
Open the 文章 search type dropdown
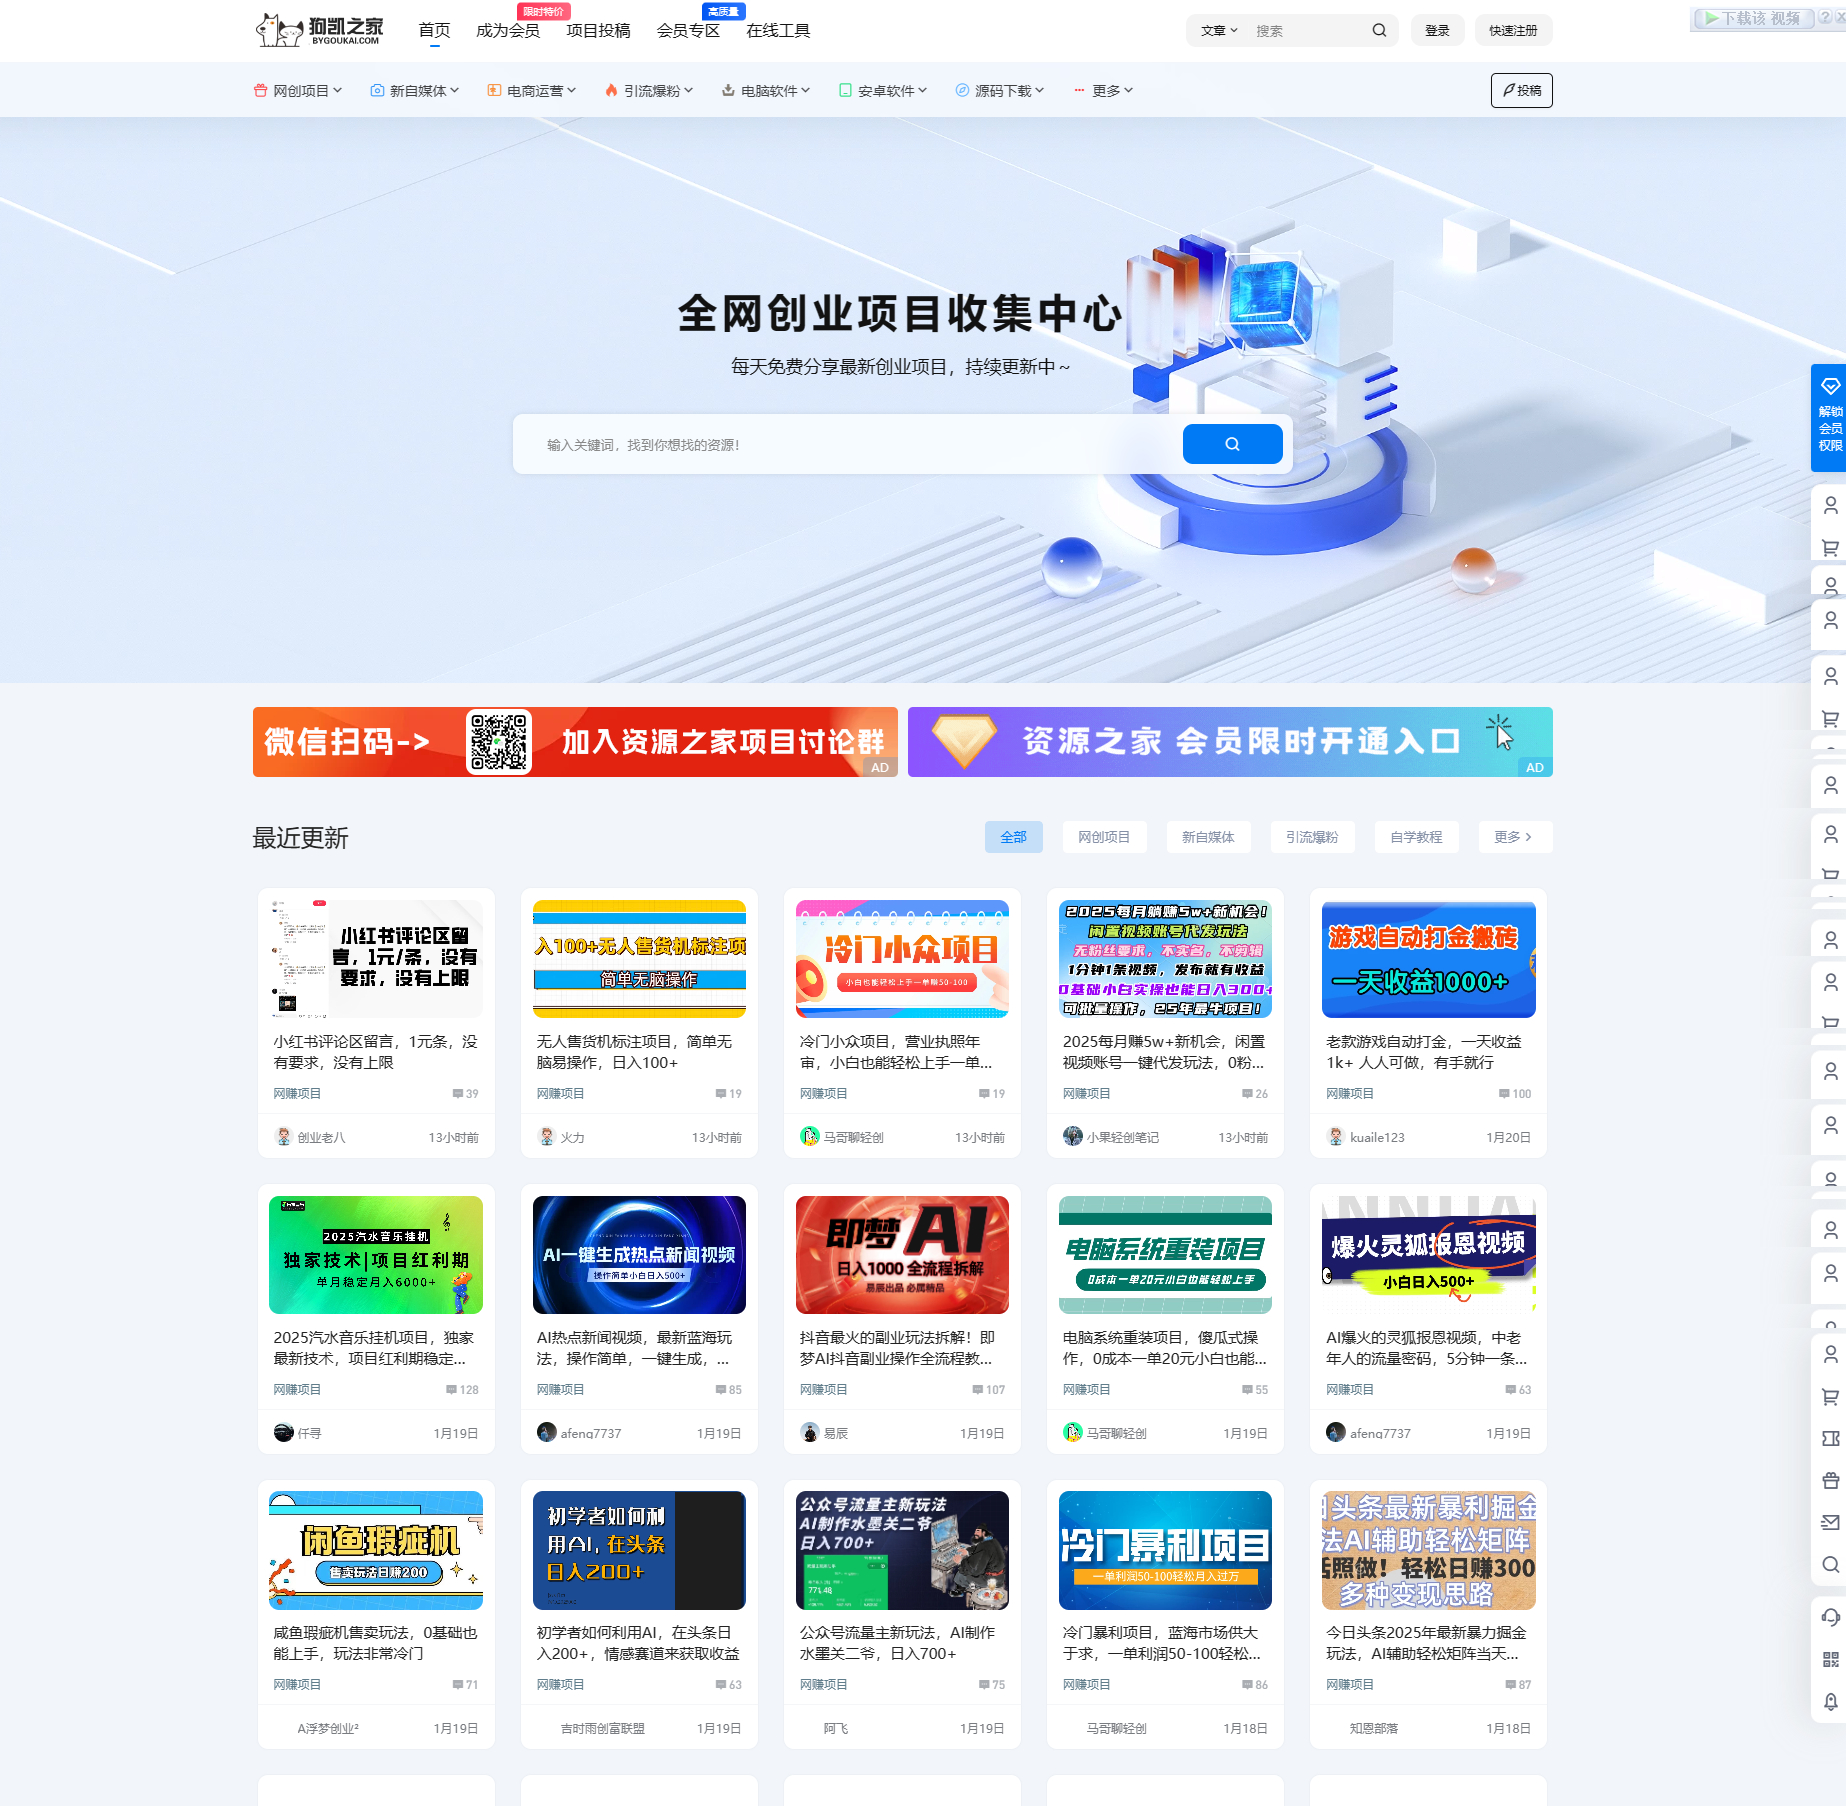[x=1218, y=31]
